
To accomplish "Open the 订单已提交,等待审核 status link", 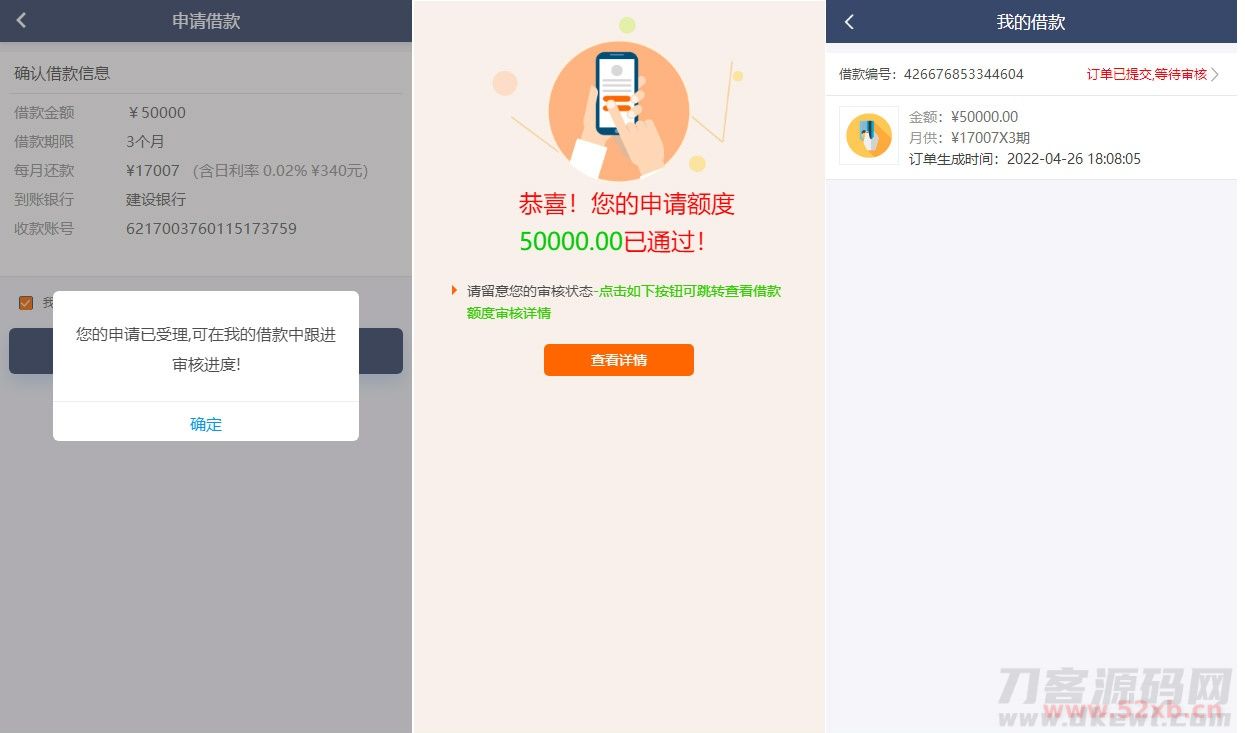I will click(x=1146, y=74).
